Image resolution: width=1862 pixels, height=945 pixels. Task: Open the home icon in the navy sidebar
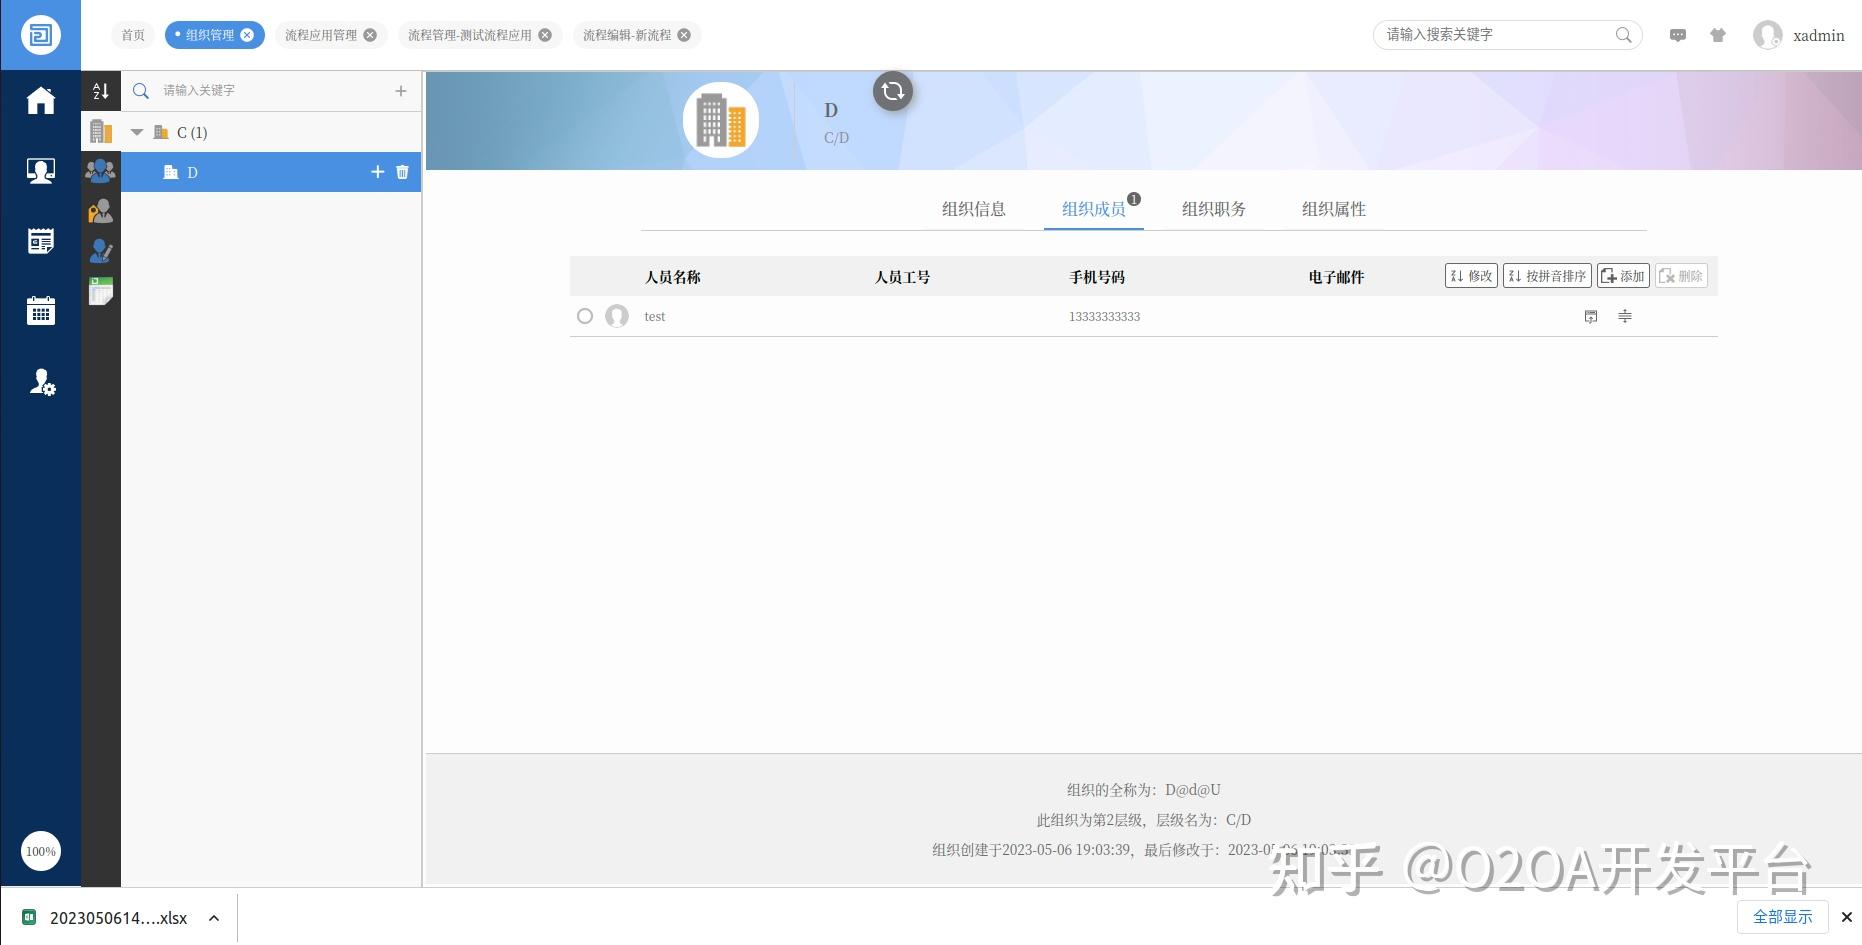pos(40,100)
